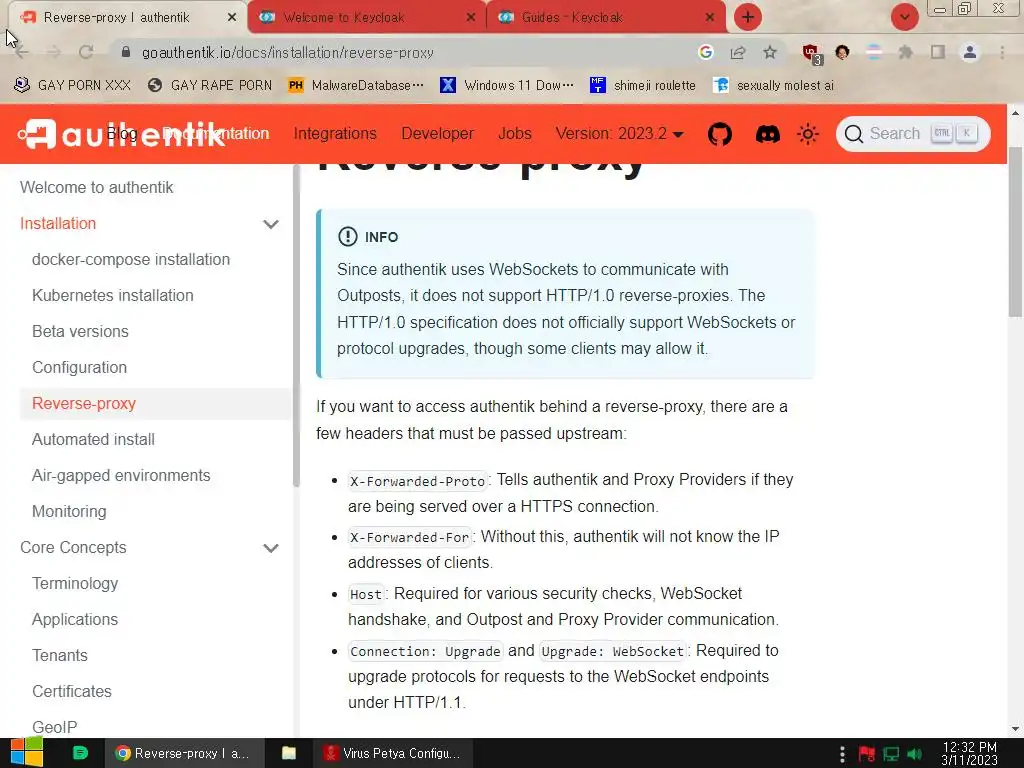
Task: Open the taskbar clock showing 12:32 PM
Action: pos(970,753)
